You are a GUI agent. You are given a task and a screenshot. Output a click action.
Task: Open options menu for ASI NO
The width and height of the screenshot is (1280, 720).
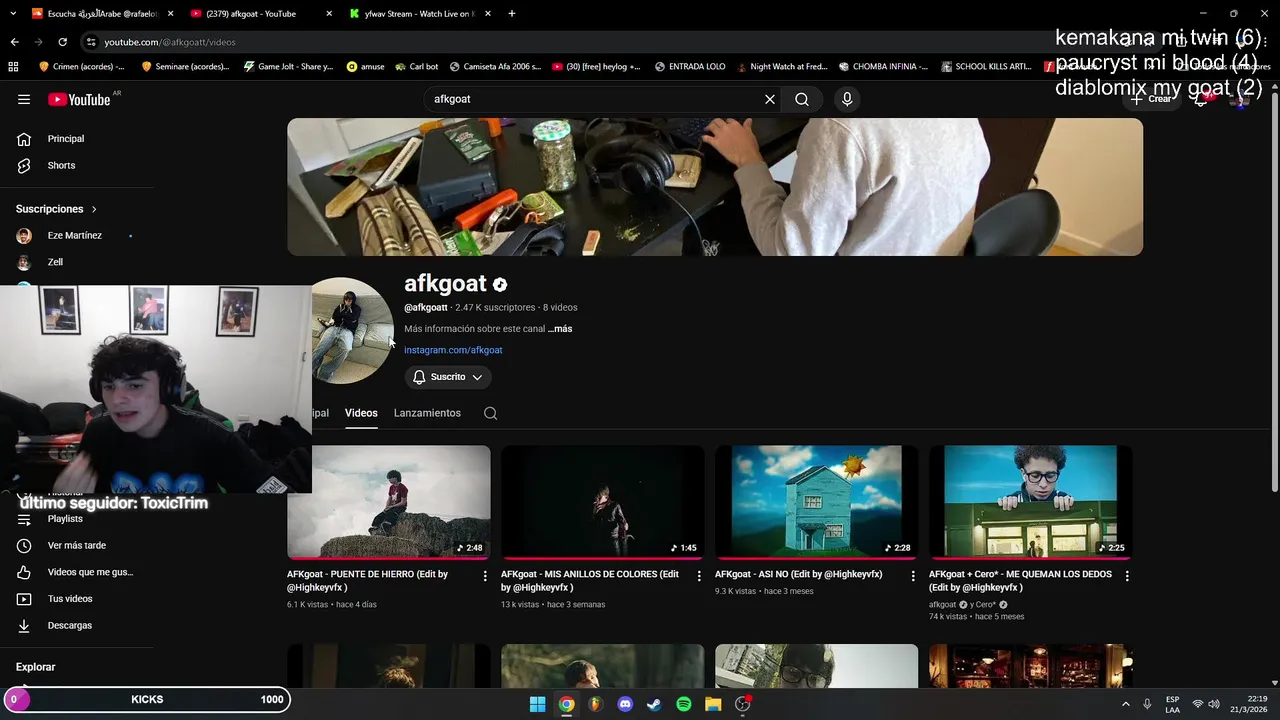click(913, 576)
